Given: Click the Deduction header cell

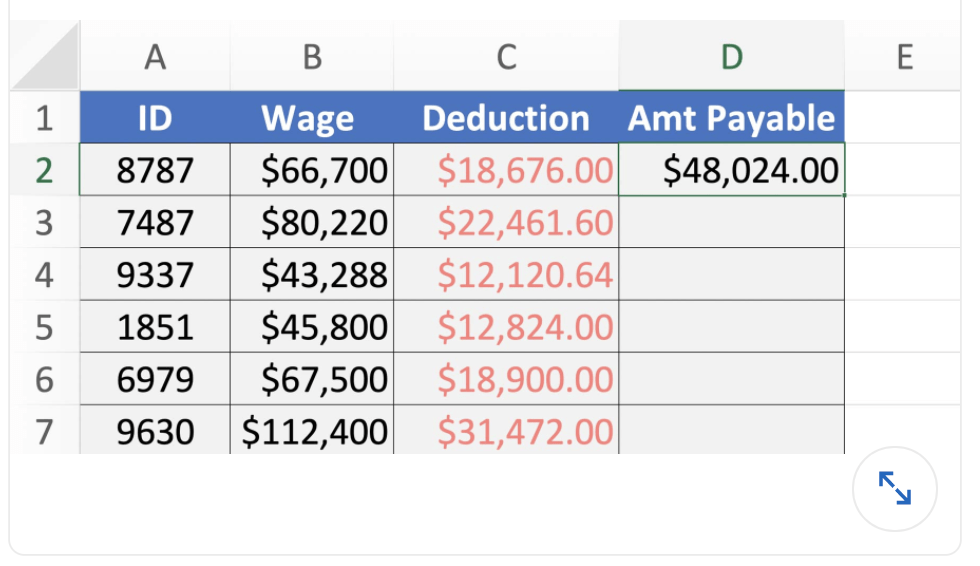Looking at the screenshot, I should pos(506,118).
